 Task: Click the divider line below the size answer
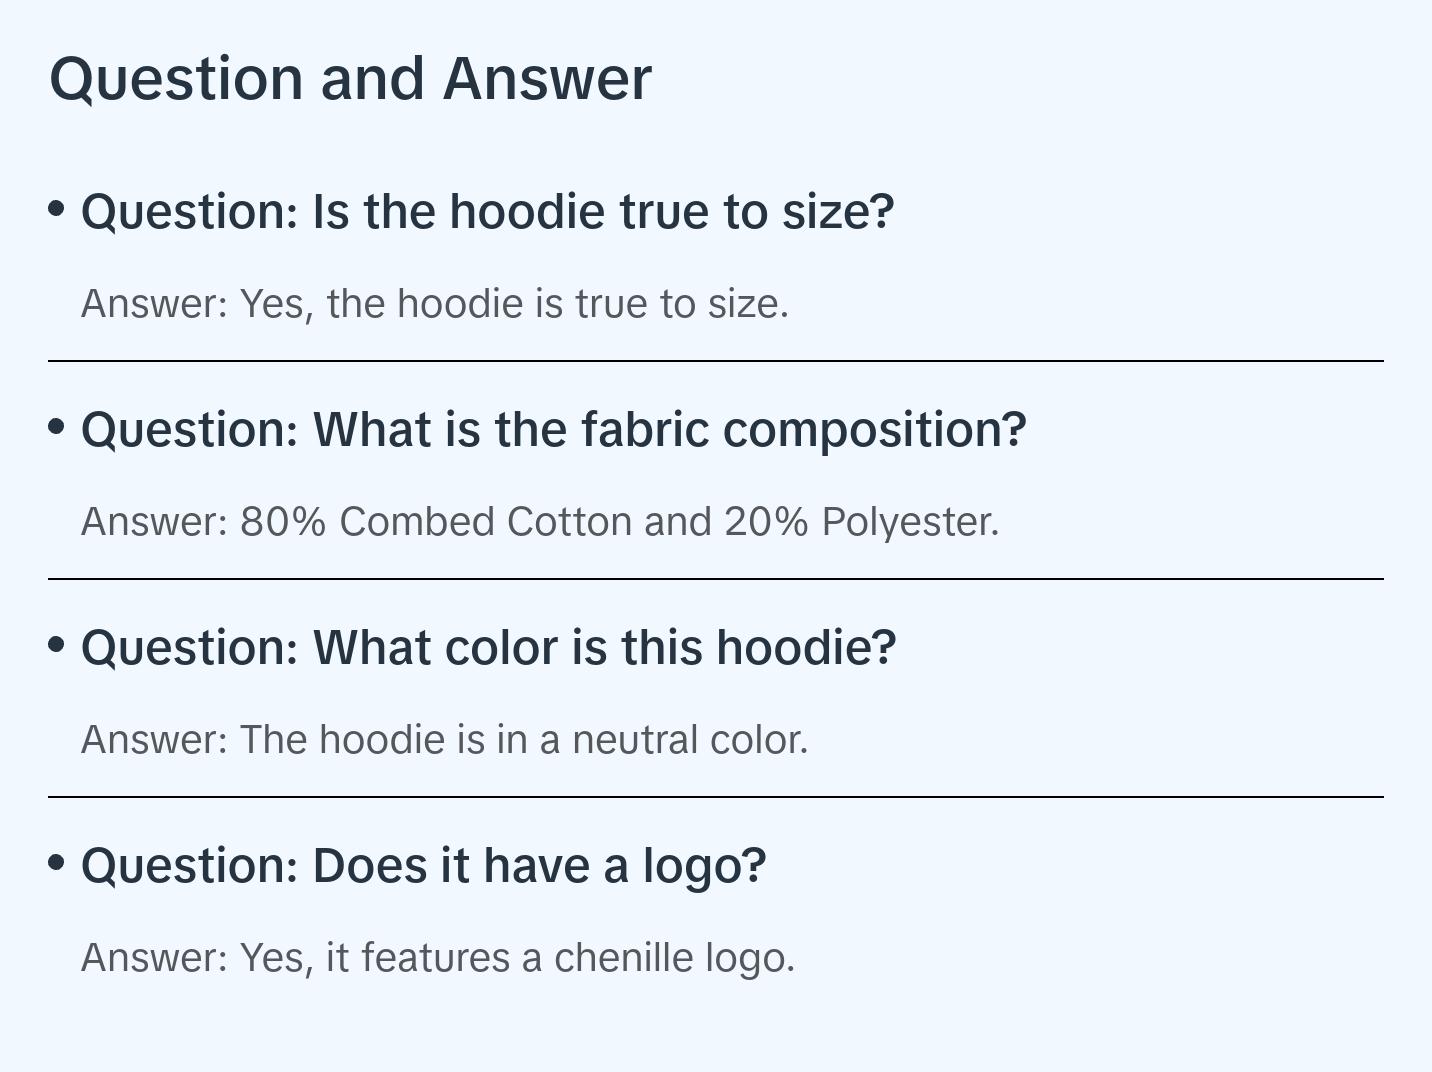716,361
